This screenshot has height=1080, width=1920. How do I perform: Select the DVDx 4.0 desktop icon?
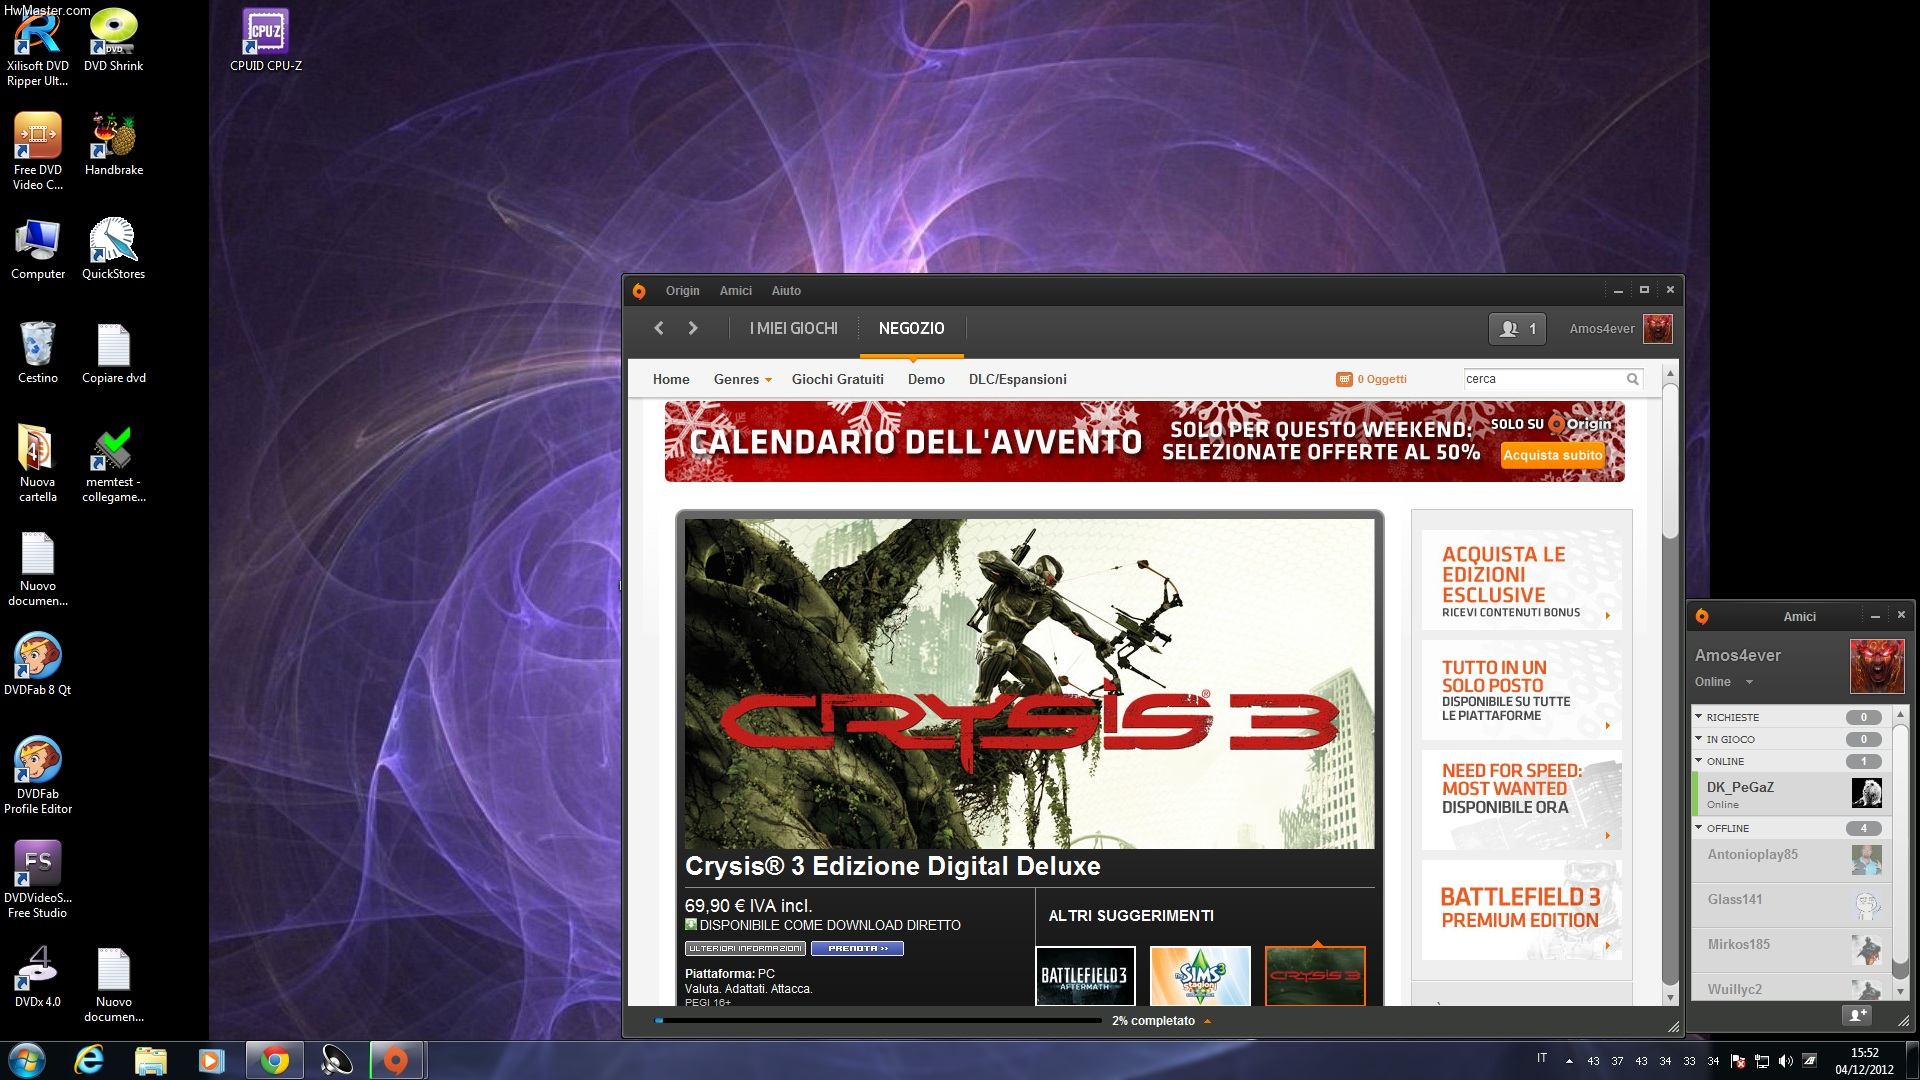(38, 977)
